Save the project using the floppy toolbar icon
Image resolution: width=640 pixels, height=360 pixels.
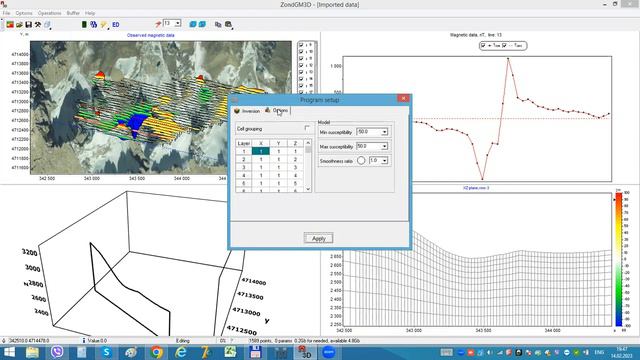[29, 24]
